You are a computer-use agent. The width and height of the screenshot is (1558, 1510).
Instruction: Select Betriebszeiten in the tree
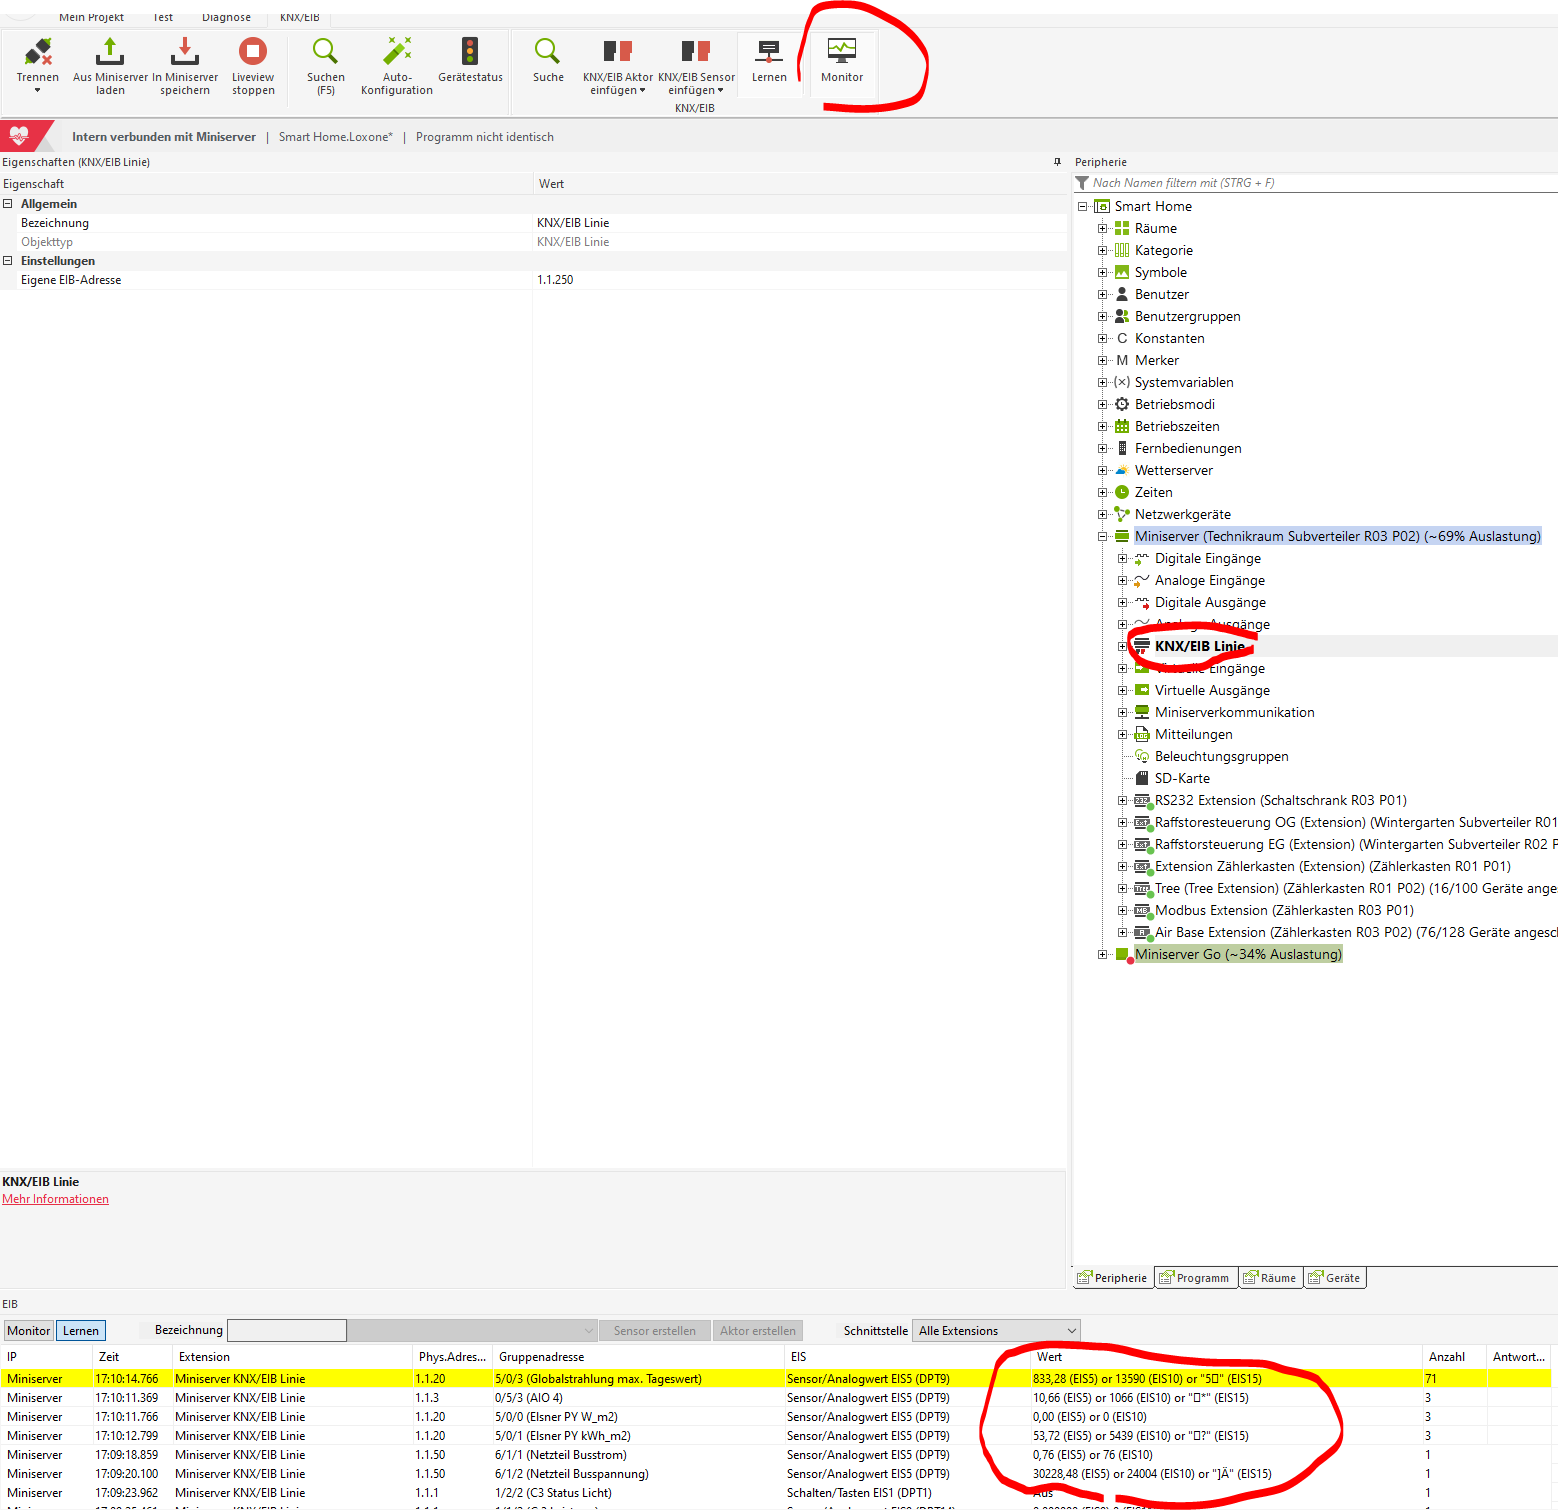(x=1177, y=426)
